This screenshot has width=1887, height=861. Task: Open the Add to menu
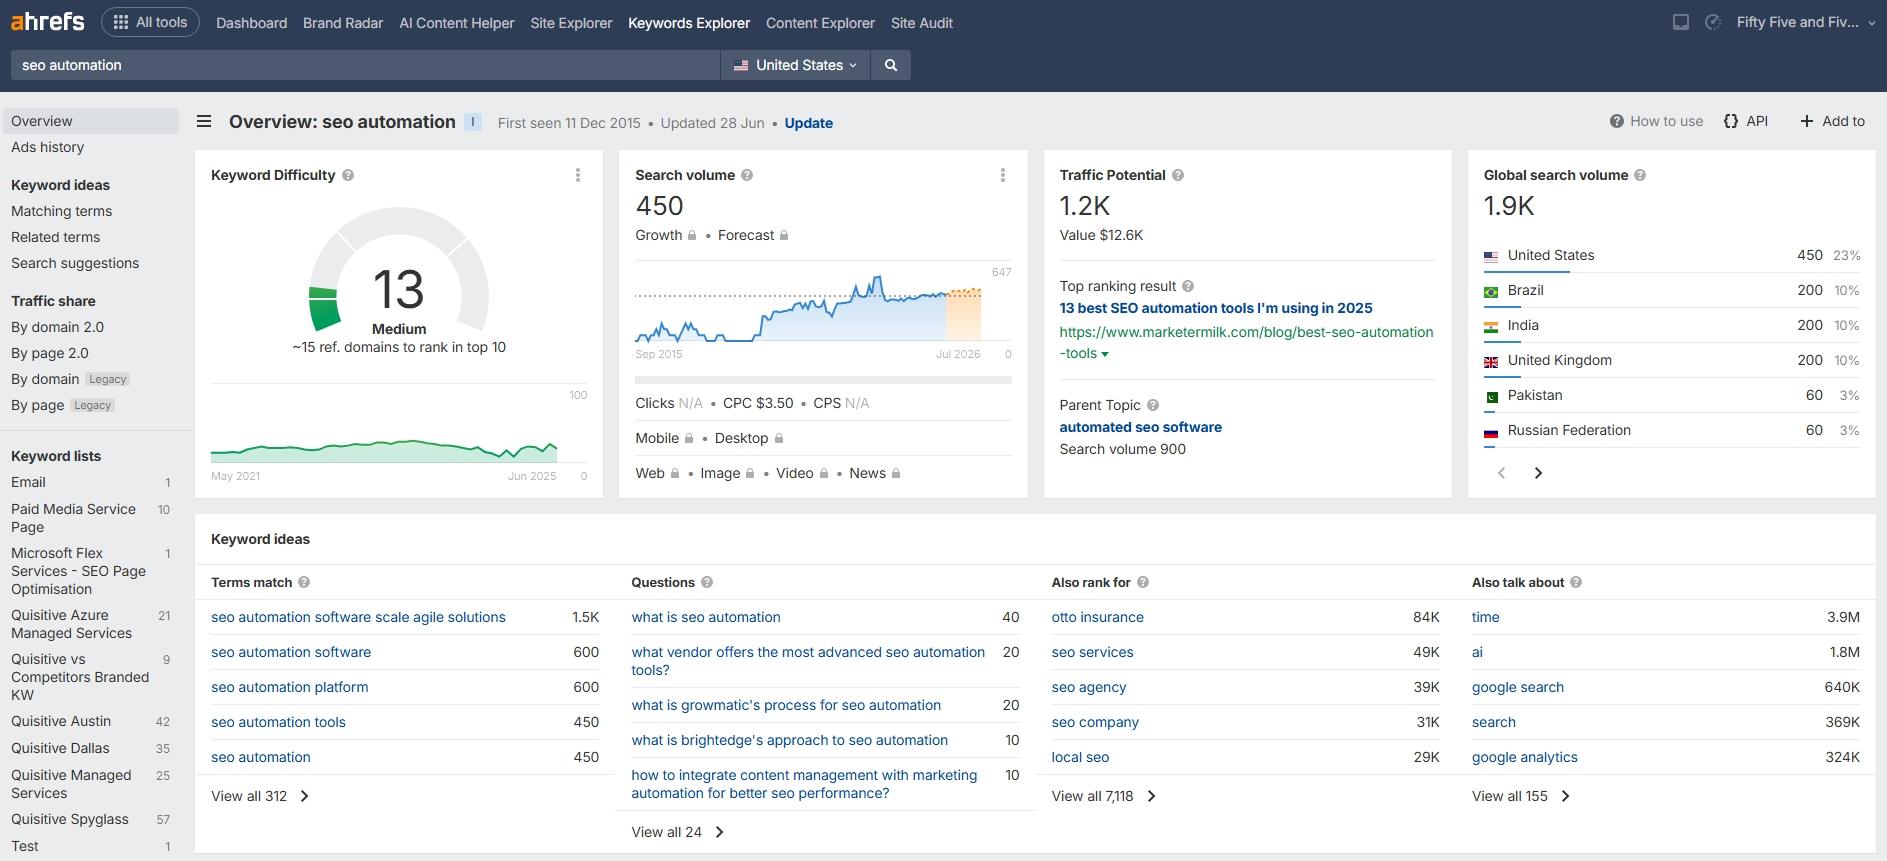tap(1832, 121)
